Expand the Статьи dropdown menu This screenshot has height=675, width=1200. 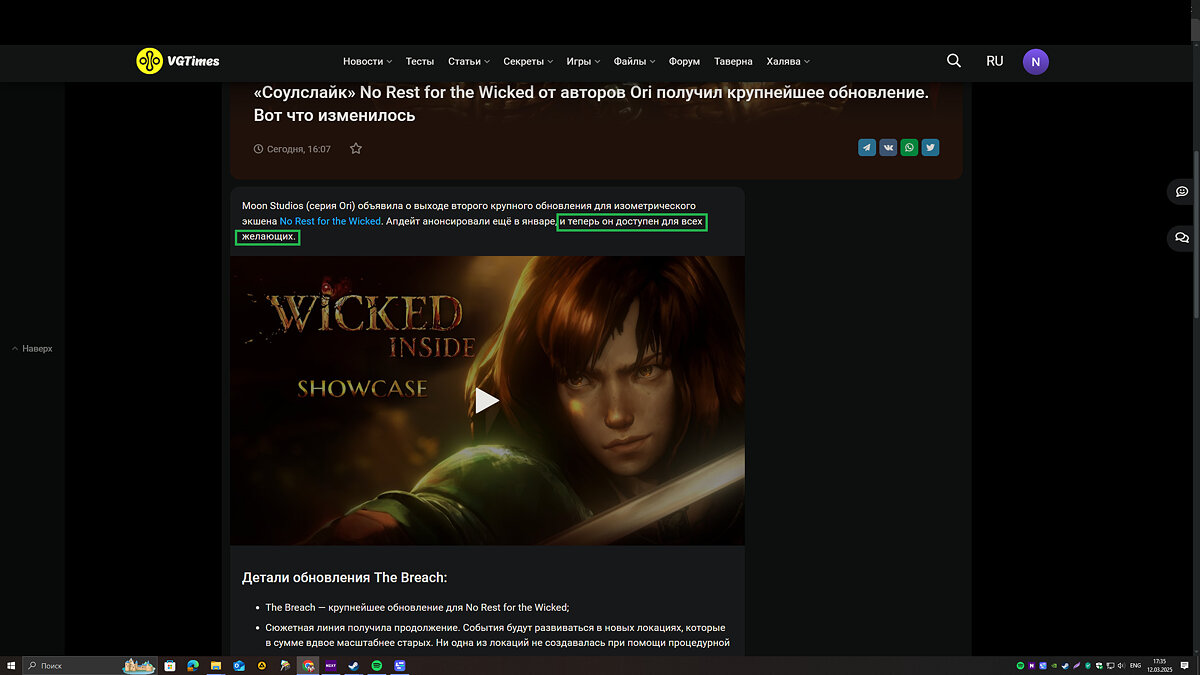pyautogui.click(x=468, y=61)
